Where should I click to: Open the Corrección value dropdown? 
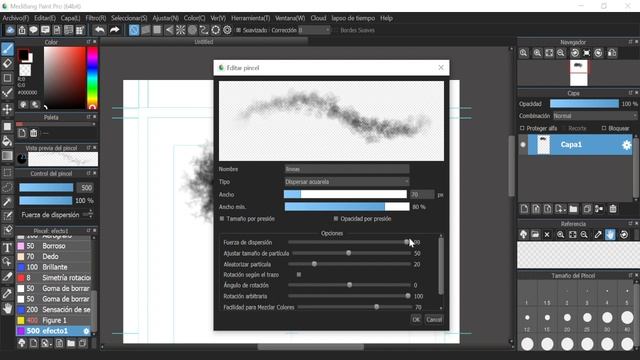click(x=314, y=30)
